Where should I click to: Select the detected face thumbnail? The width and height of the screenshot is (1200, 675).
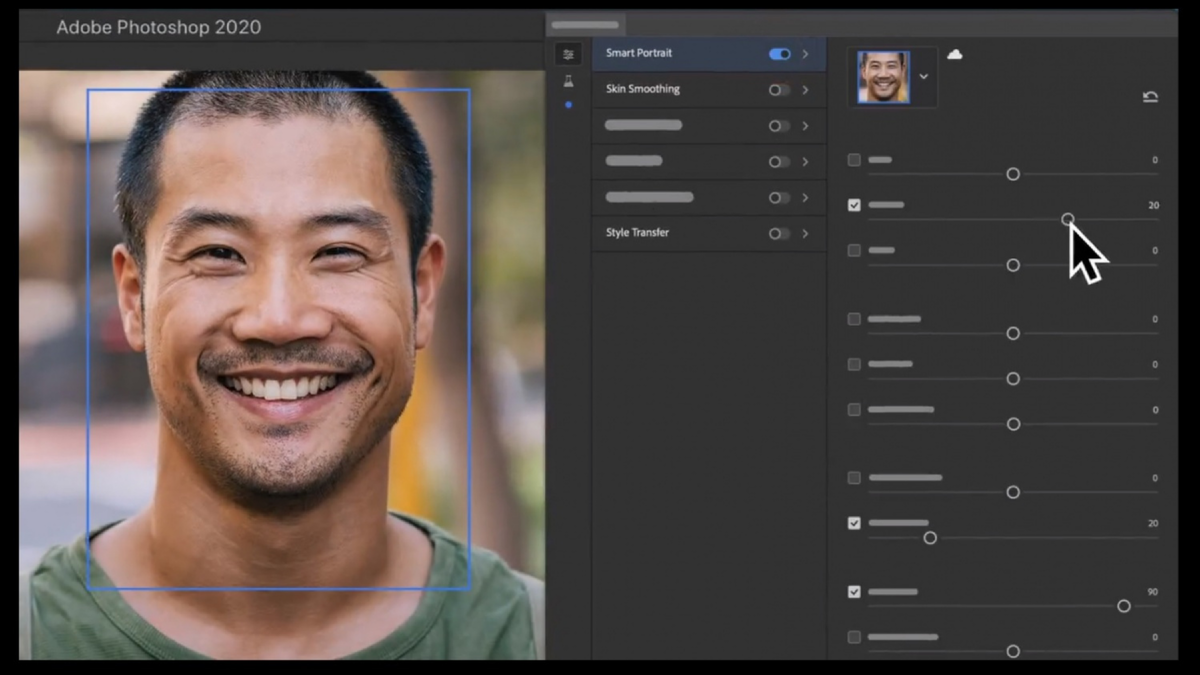point(883,77)
